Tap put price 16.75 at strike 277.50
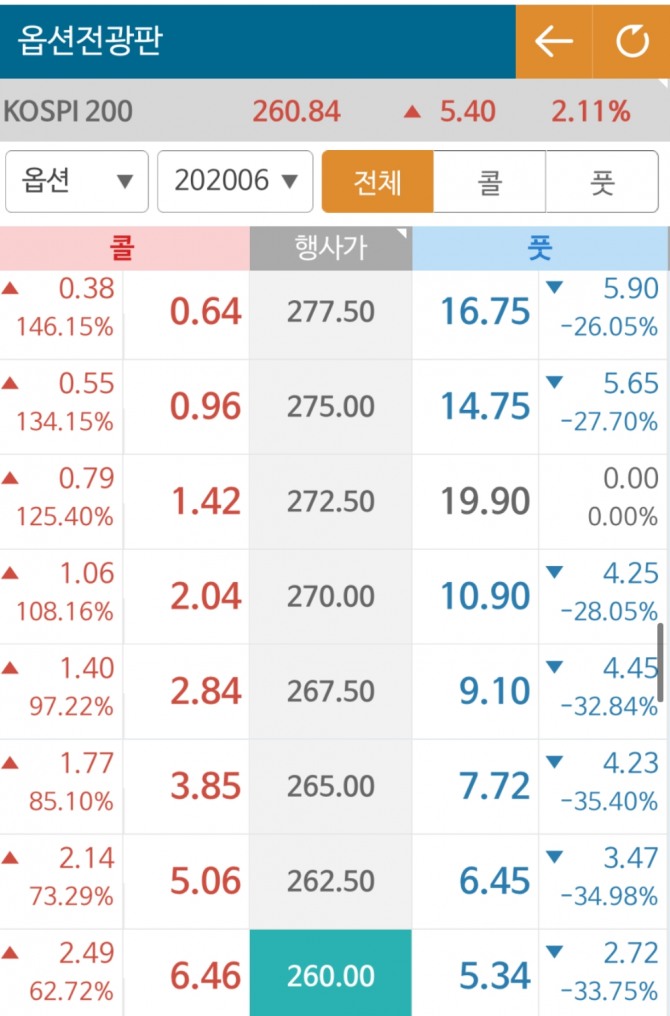This screenshot has height=1016, width=670. 485,312
